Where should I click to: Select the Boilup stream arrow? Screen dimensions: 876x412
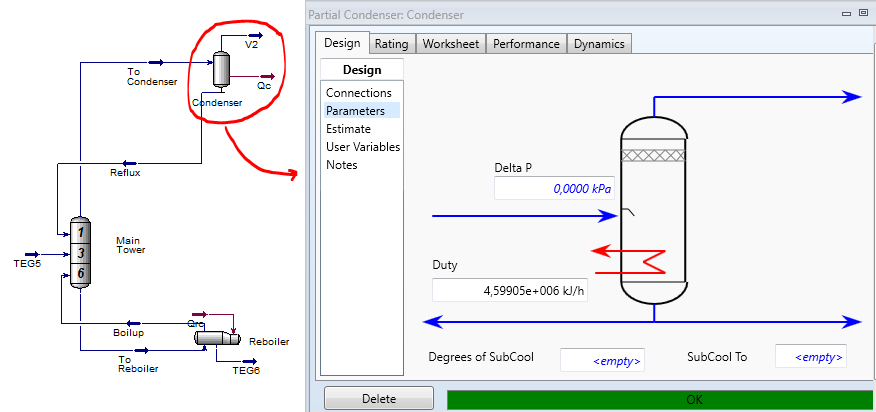pyautogui.click(x=134, y=323)
